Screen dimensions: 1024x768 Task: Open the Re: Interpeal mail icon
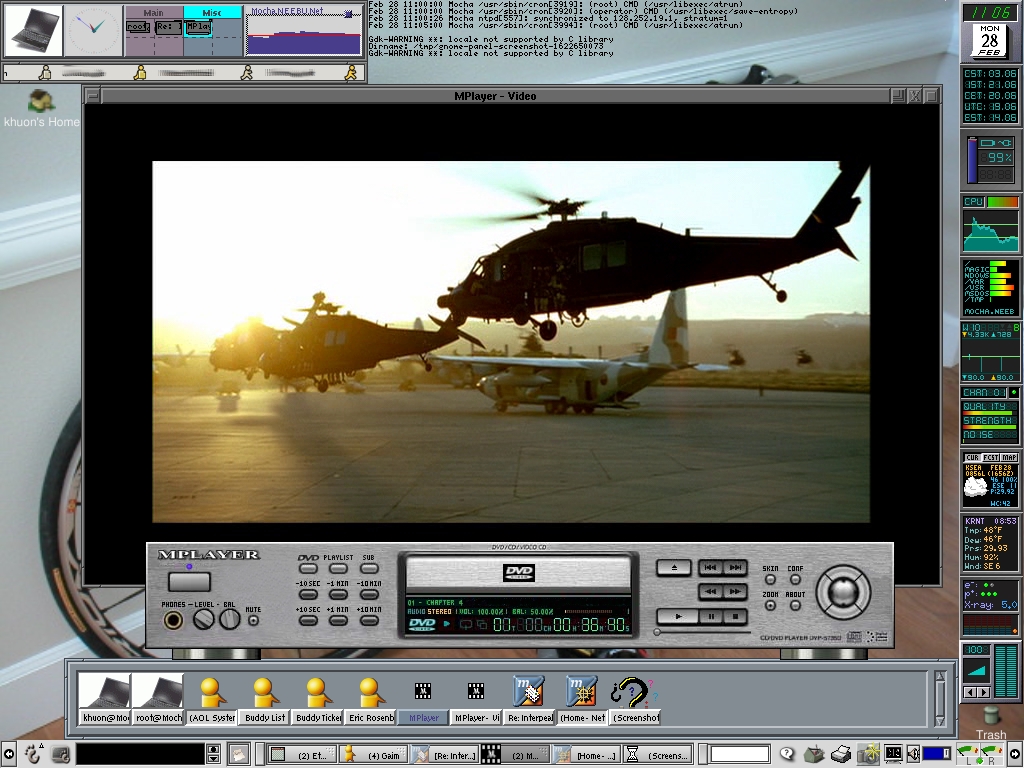pos(530,698)
